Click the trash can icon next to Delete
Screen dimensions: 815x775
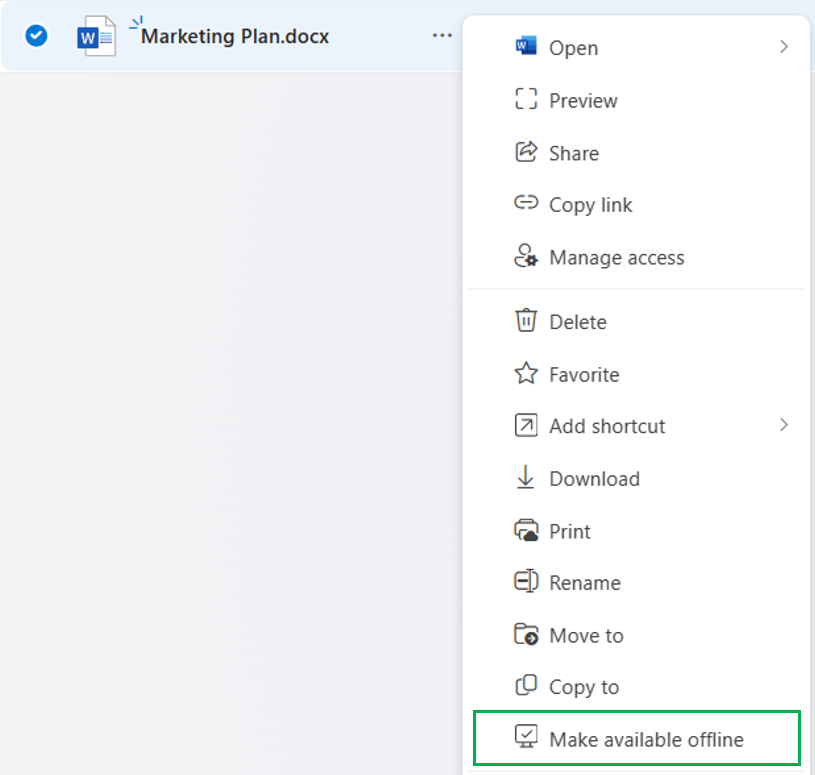526,321
